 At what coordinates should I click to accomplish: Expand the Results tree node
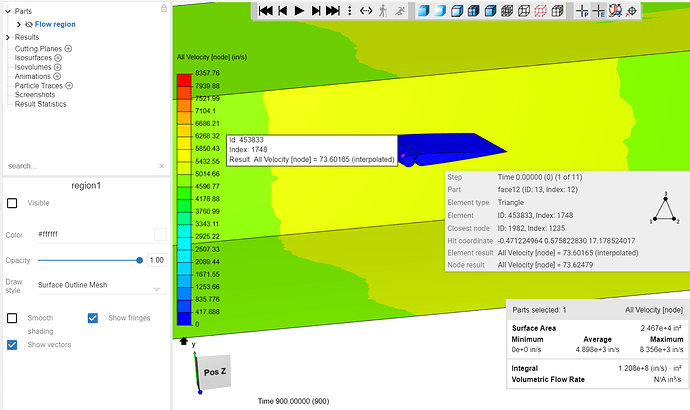pos(7,37)
